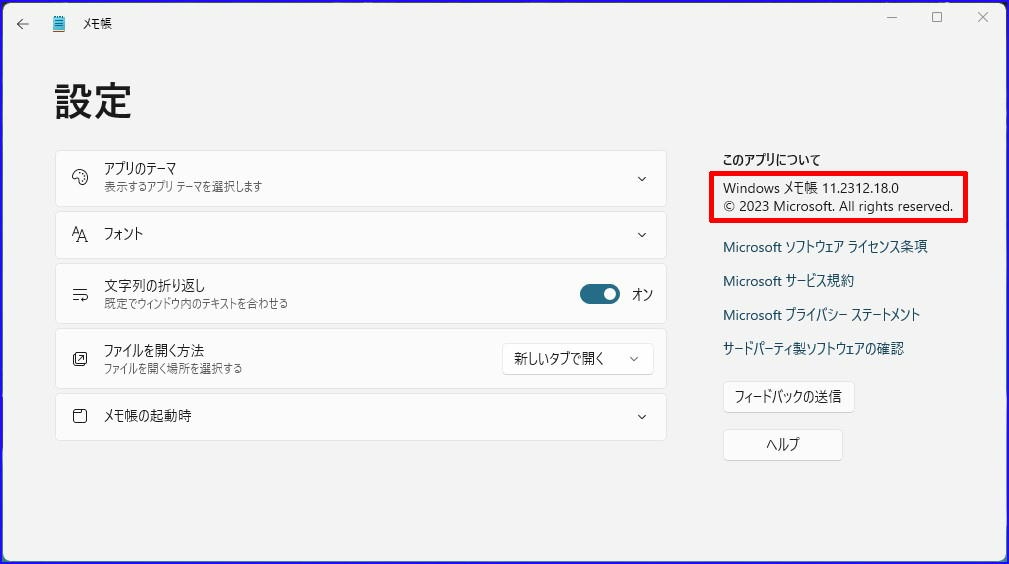Viewport: 1009px width, 564px height.
Task: Click the version text Windows メモ帳 11.2312.18.0
Action: point(811,188)
